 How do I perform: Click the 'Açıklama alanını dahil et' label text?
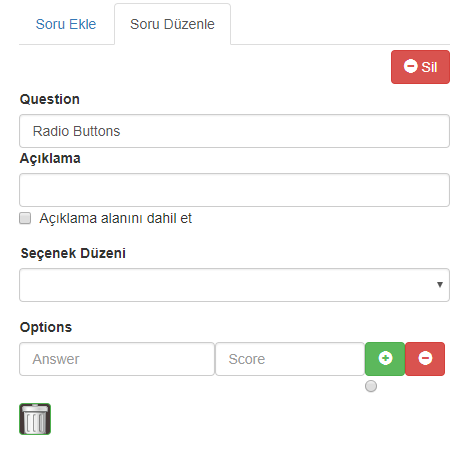115,218
